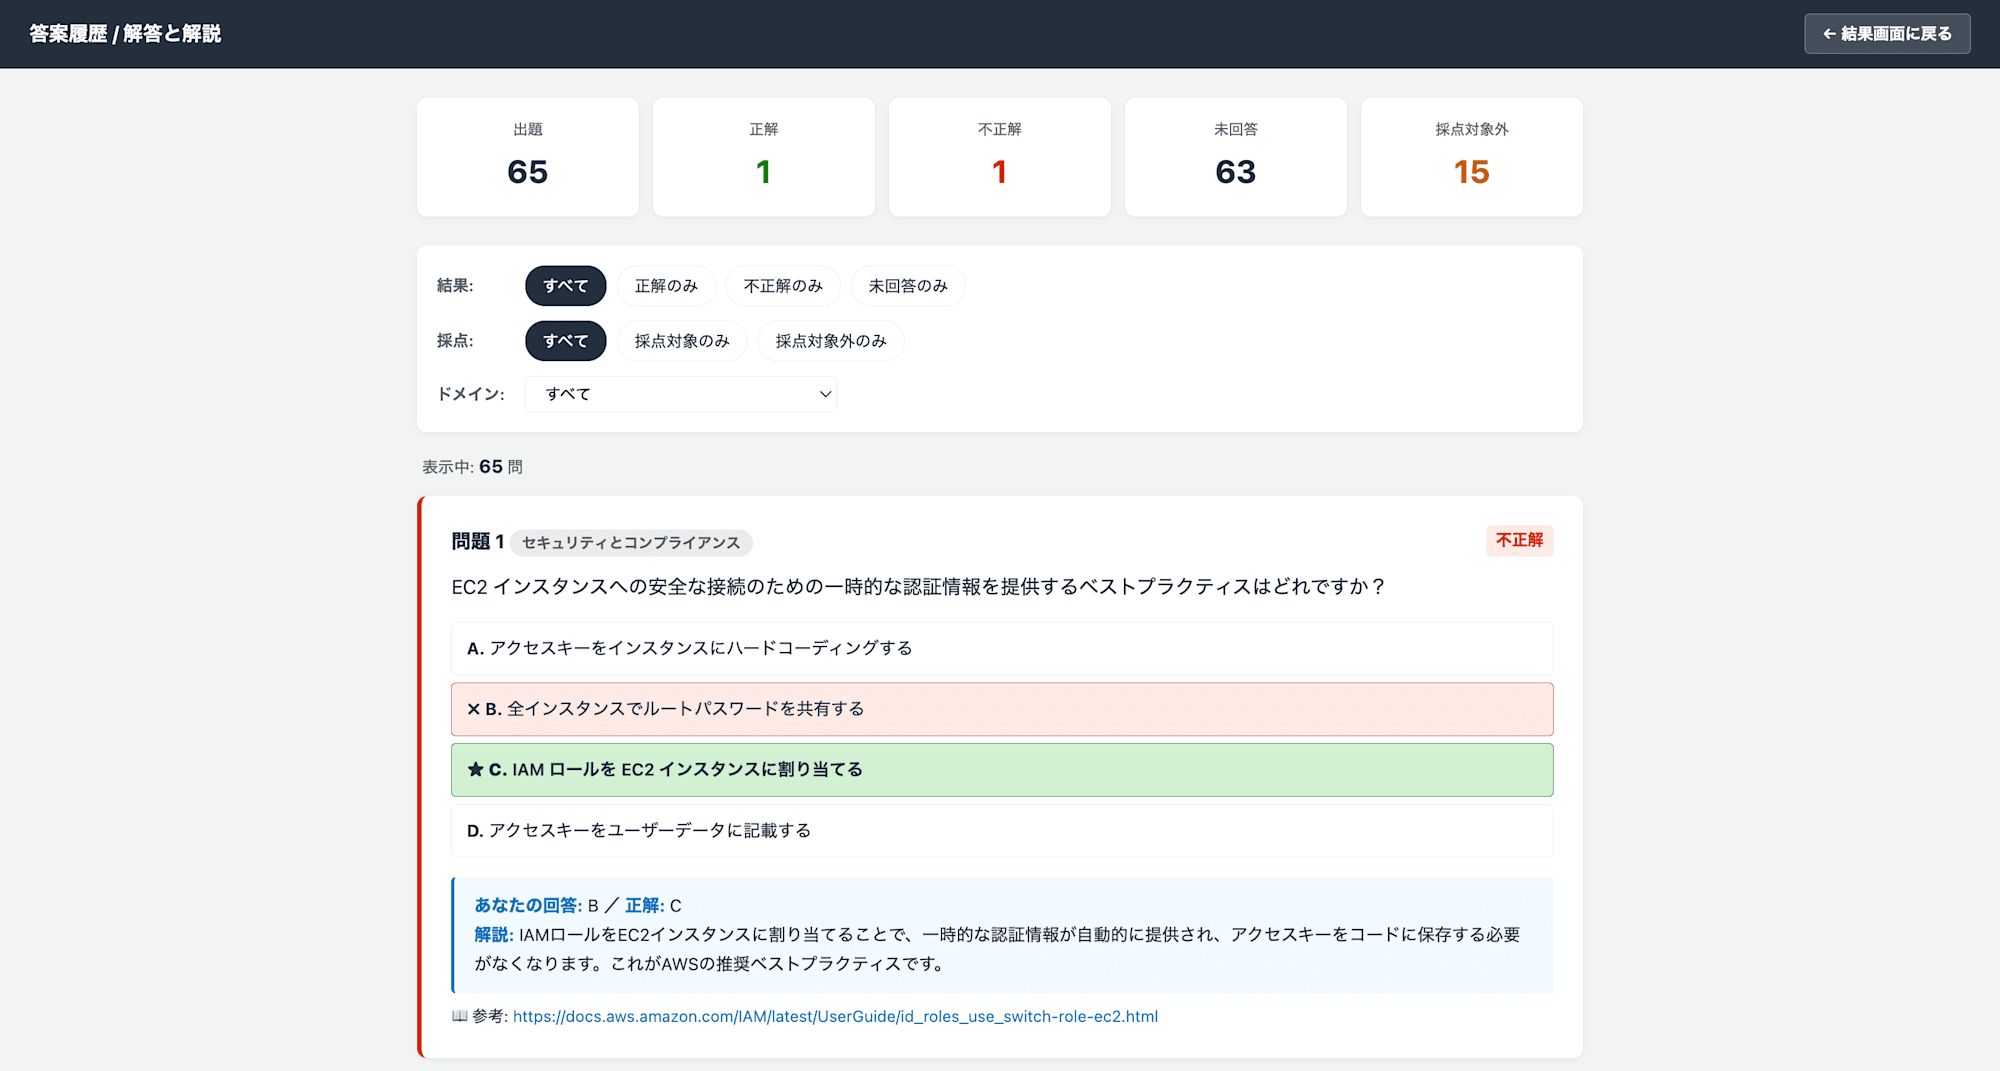The height and width of the screenshot is (1071, 2000).
Task: Filter results by 正解のみ
Action: tap(666, 286)
